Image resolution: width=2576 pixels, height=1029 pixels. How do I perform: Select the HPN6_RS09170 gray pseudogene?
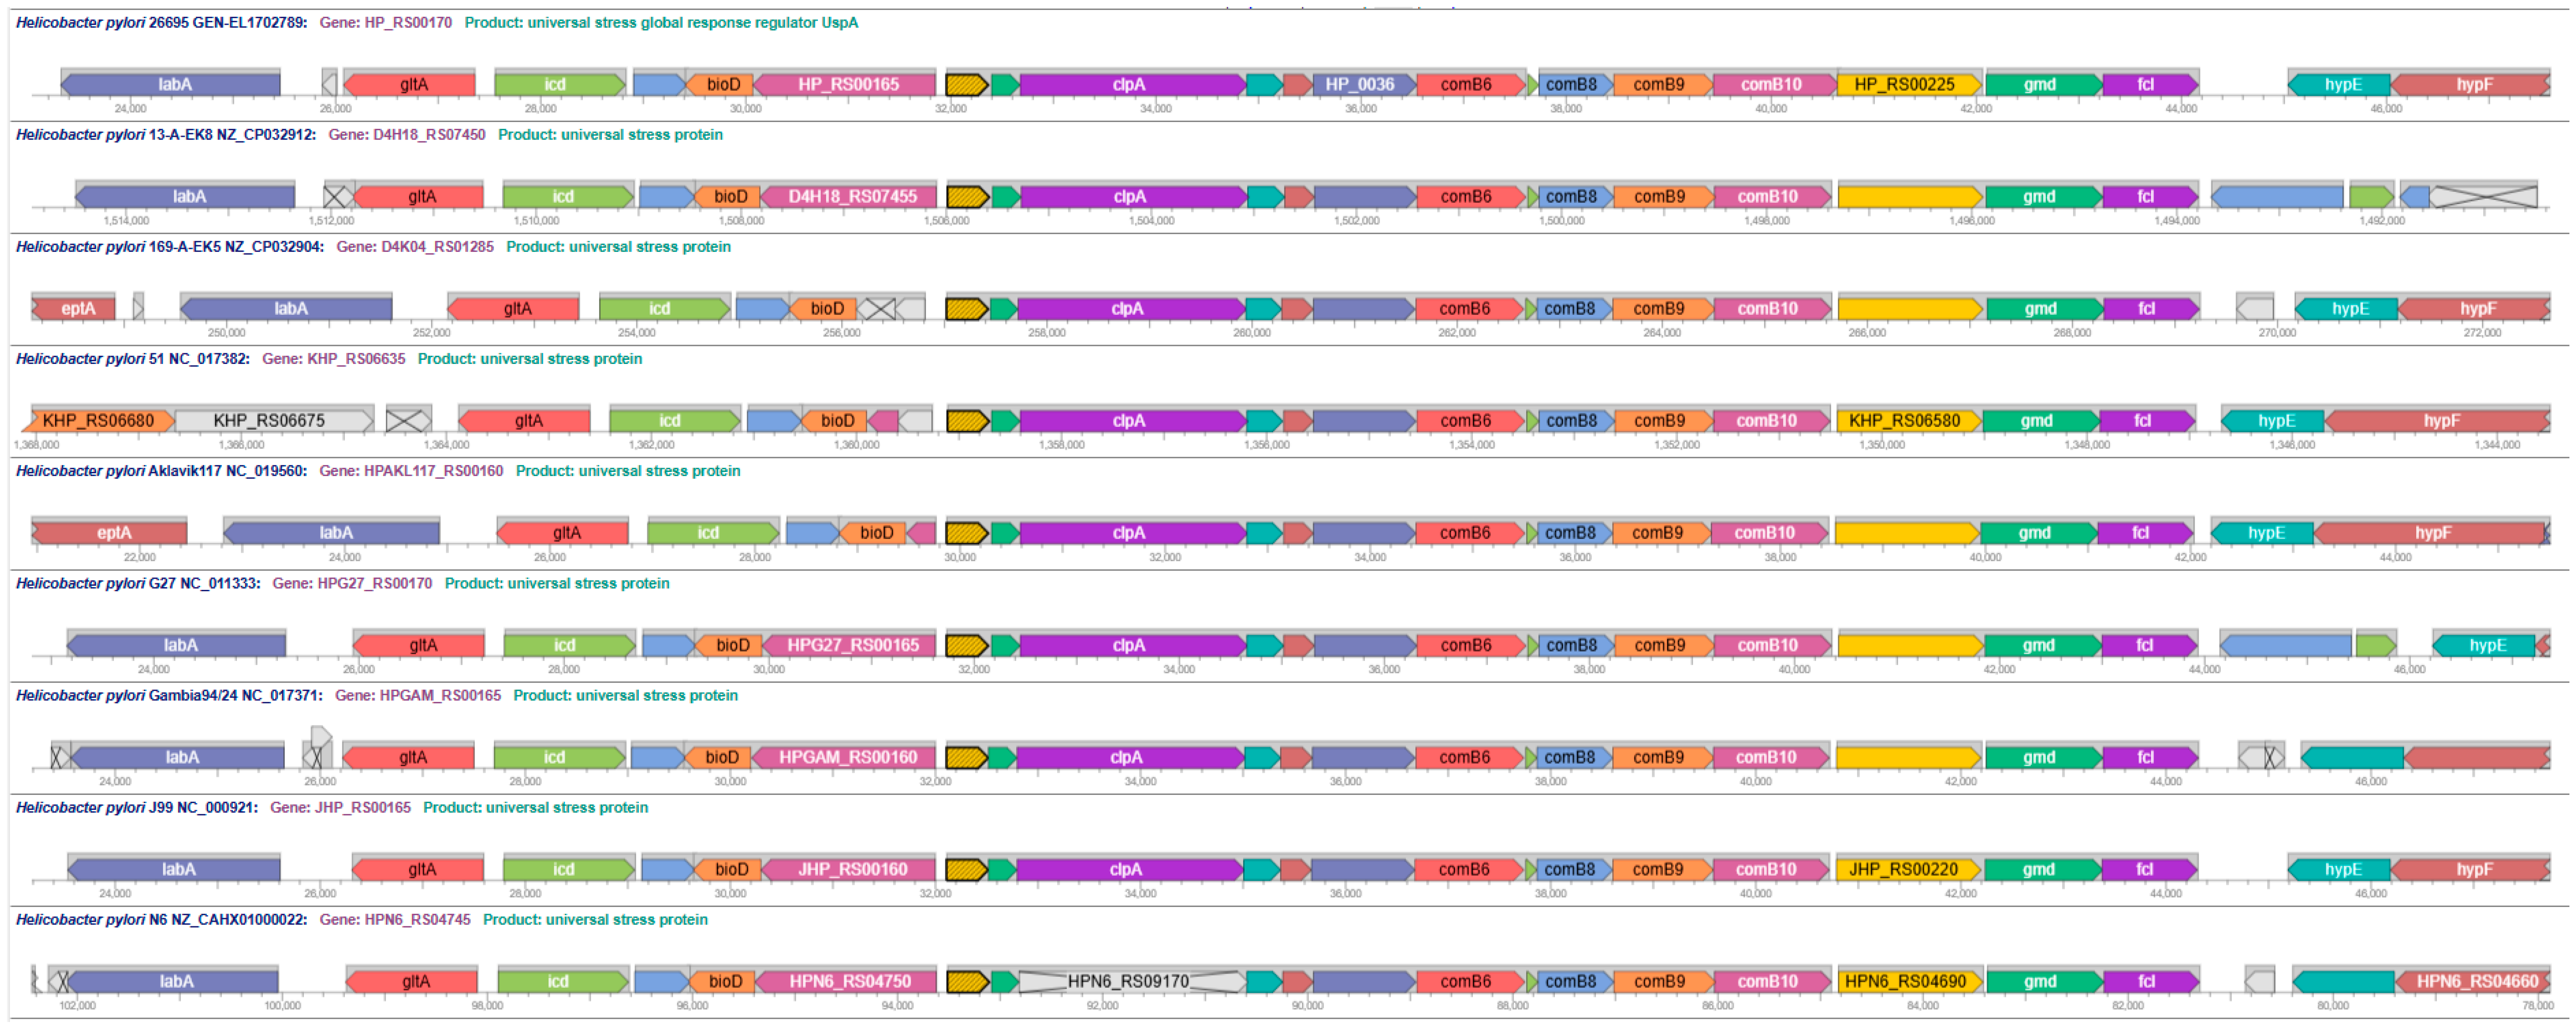click(x=1132, y=981)
